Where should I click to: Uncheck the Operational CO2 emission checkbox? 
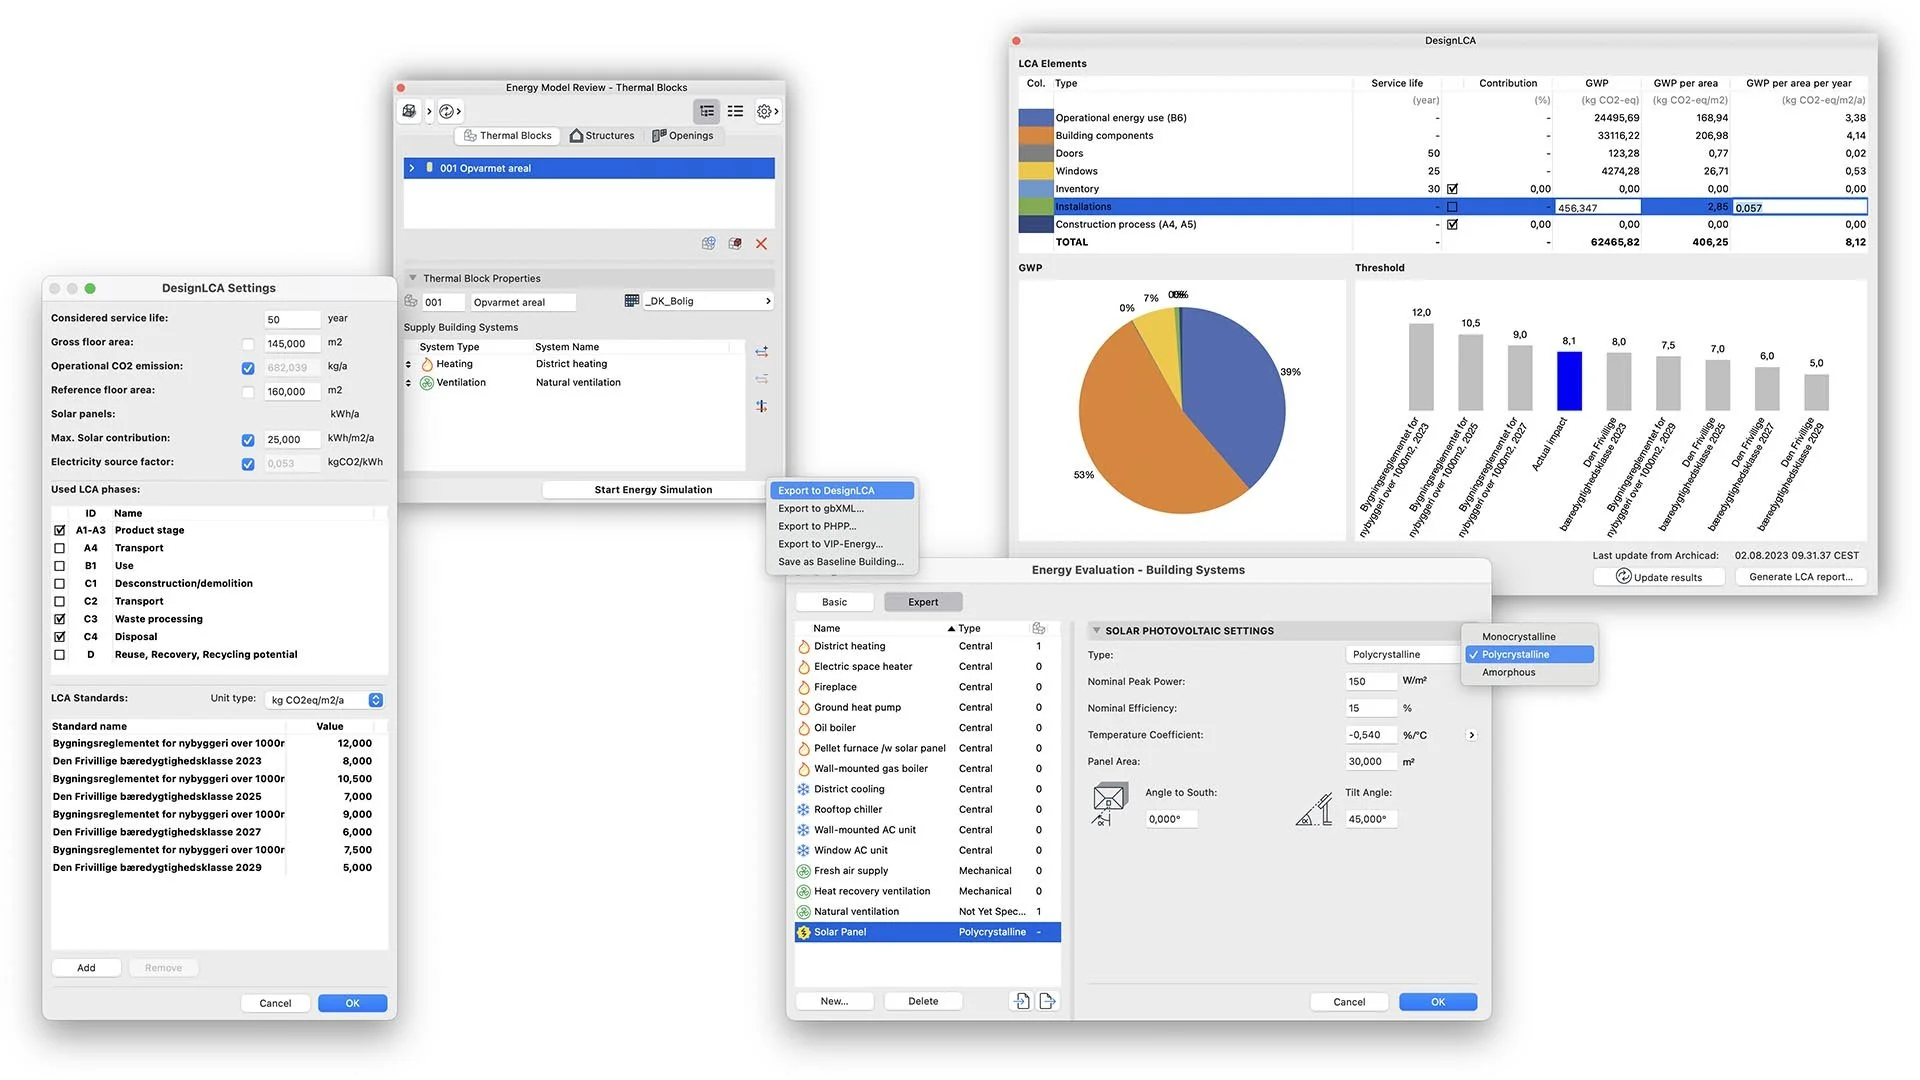click(x=248, y=368)
